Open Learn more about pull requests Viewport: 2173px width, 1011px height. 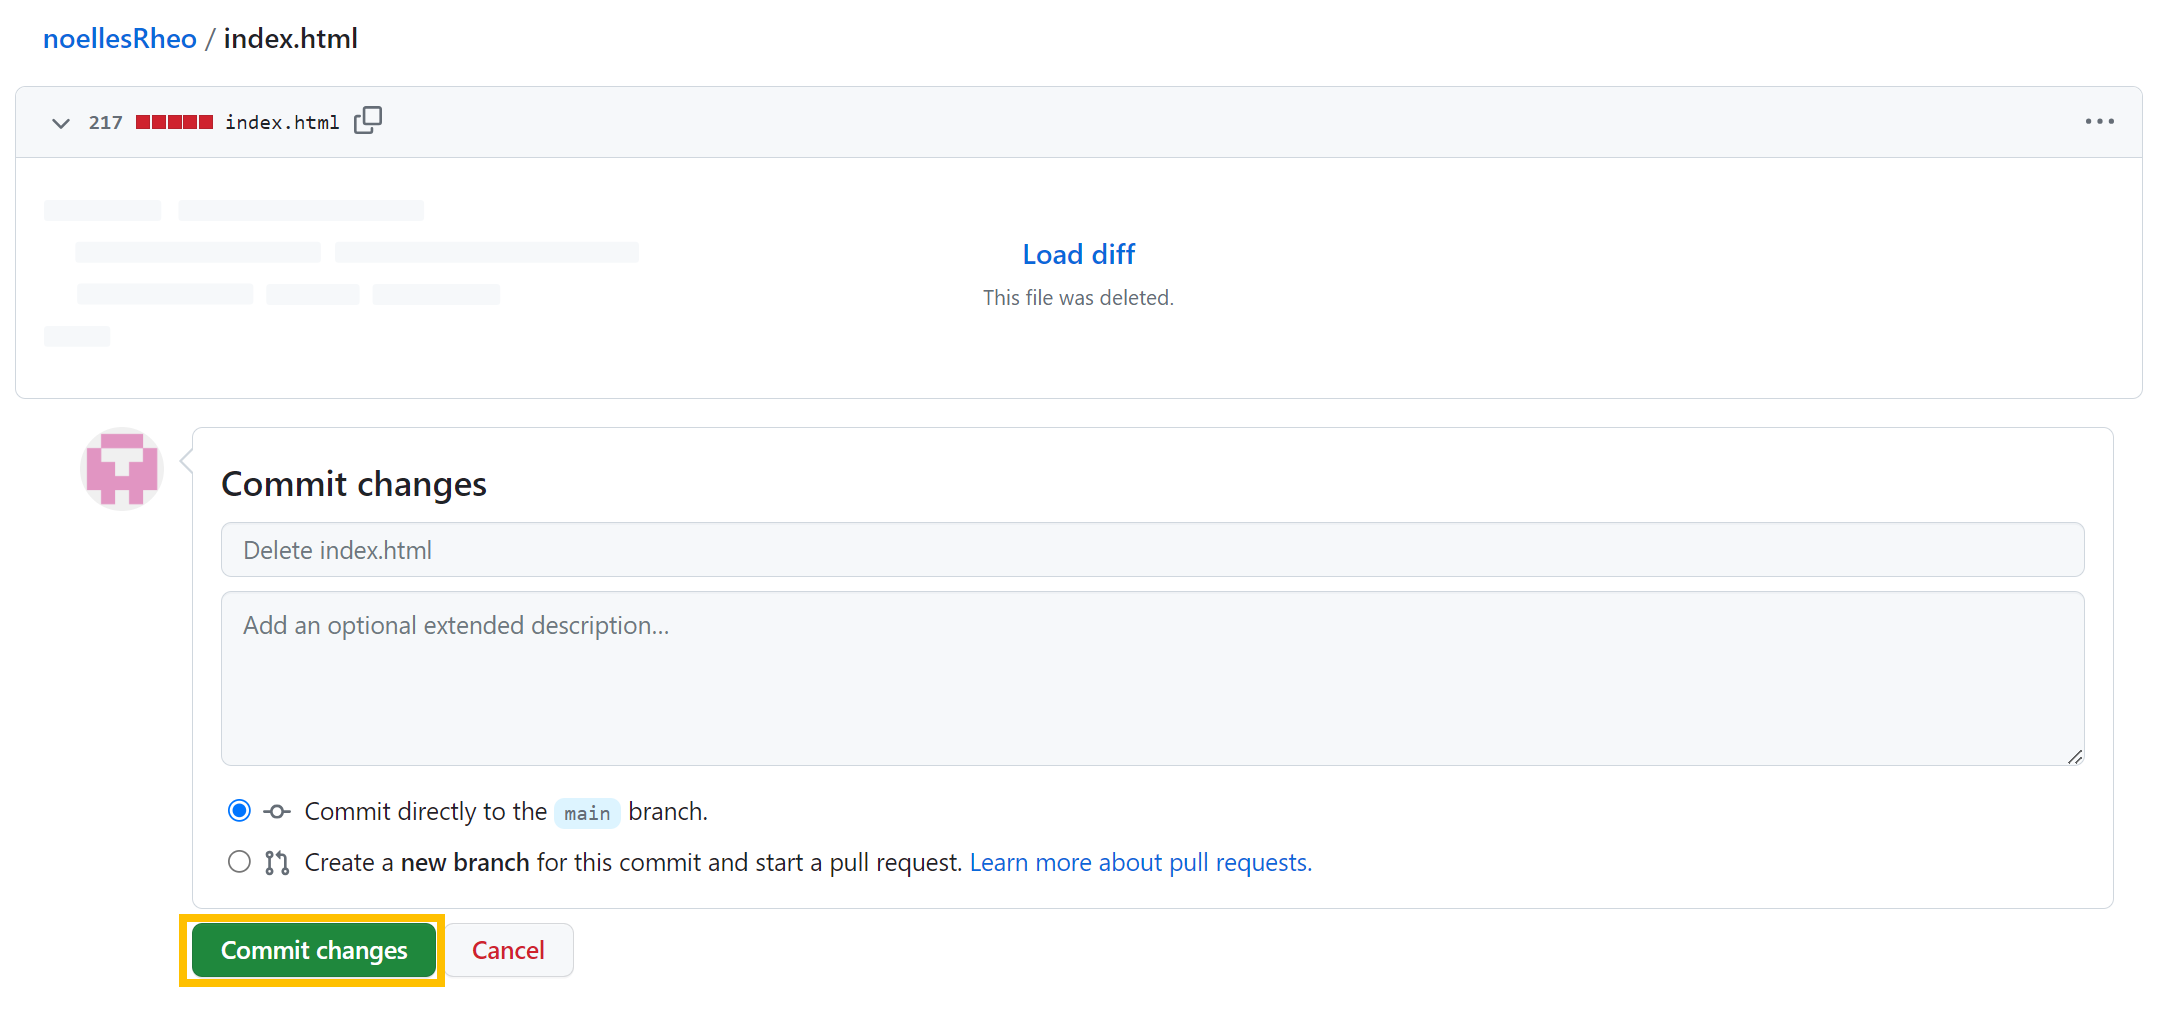(1140, 863)
